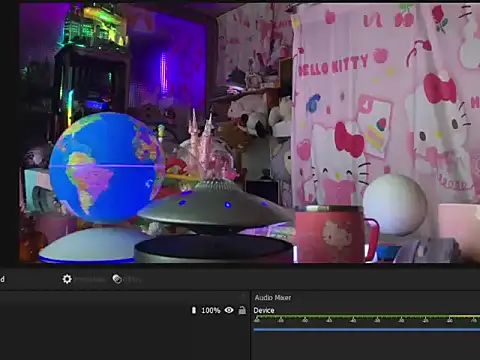Adjust the Device blue volume slider
The image size is (480, 360).
[x=367, y=330]
